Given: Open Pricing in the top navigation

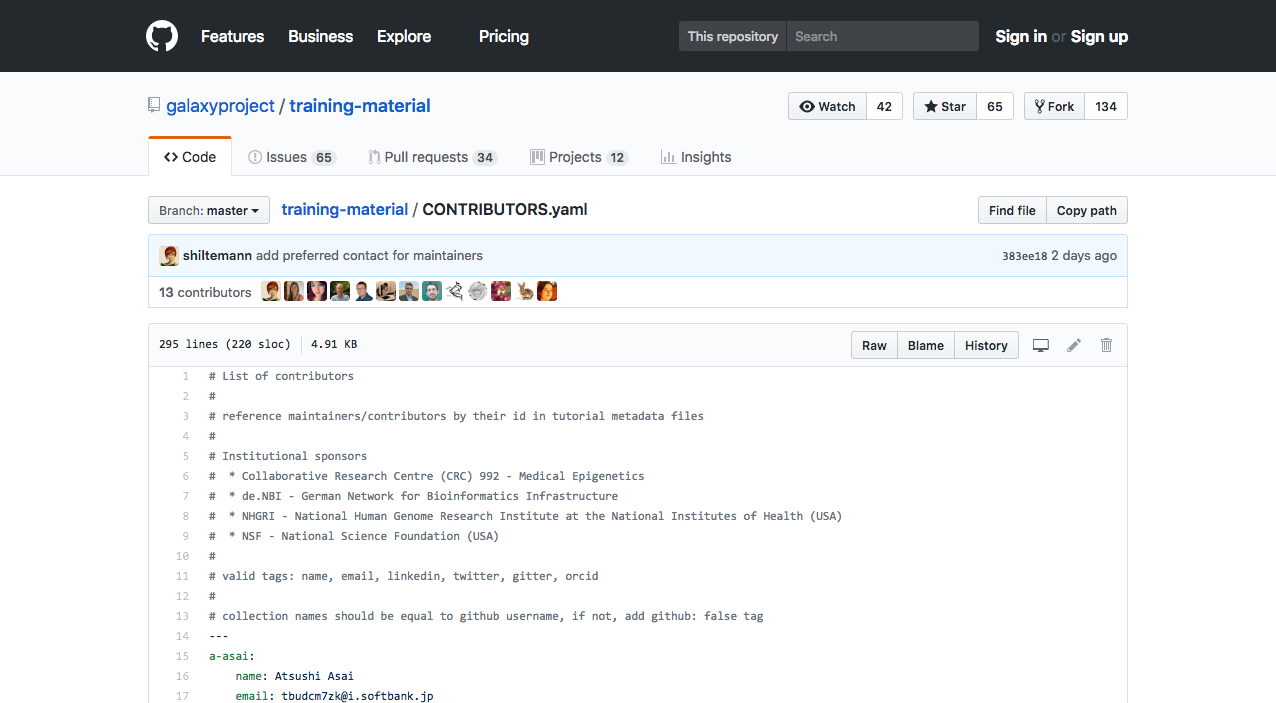Looking at the screenshot, I should pyautogui.click(x=504, y=36).
